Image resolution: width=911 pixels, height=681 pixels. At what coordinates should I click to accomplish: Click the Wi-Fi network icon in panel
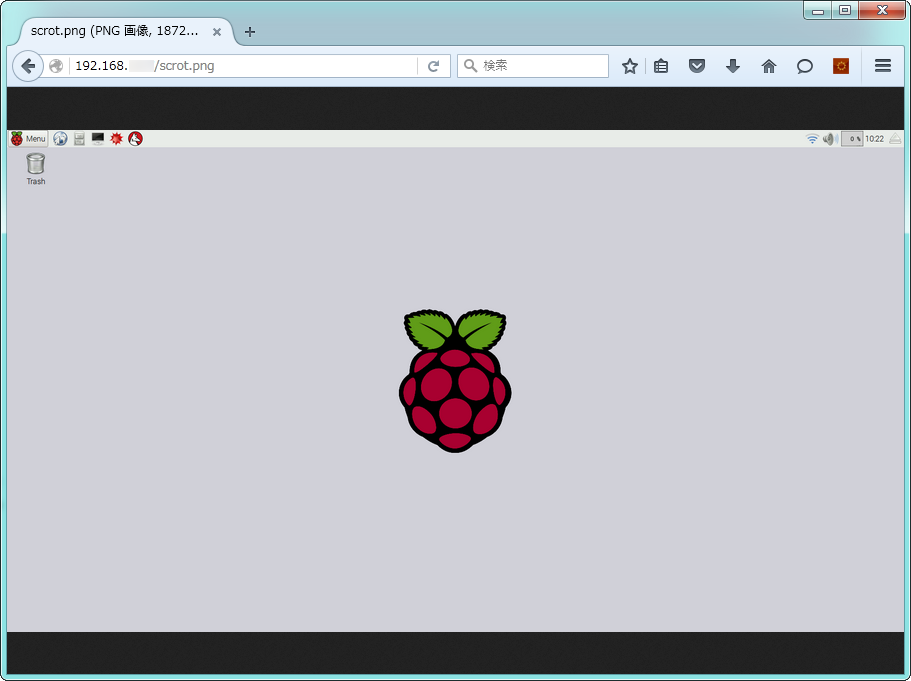tap(812, 138)
